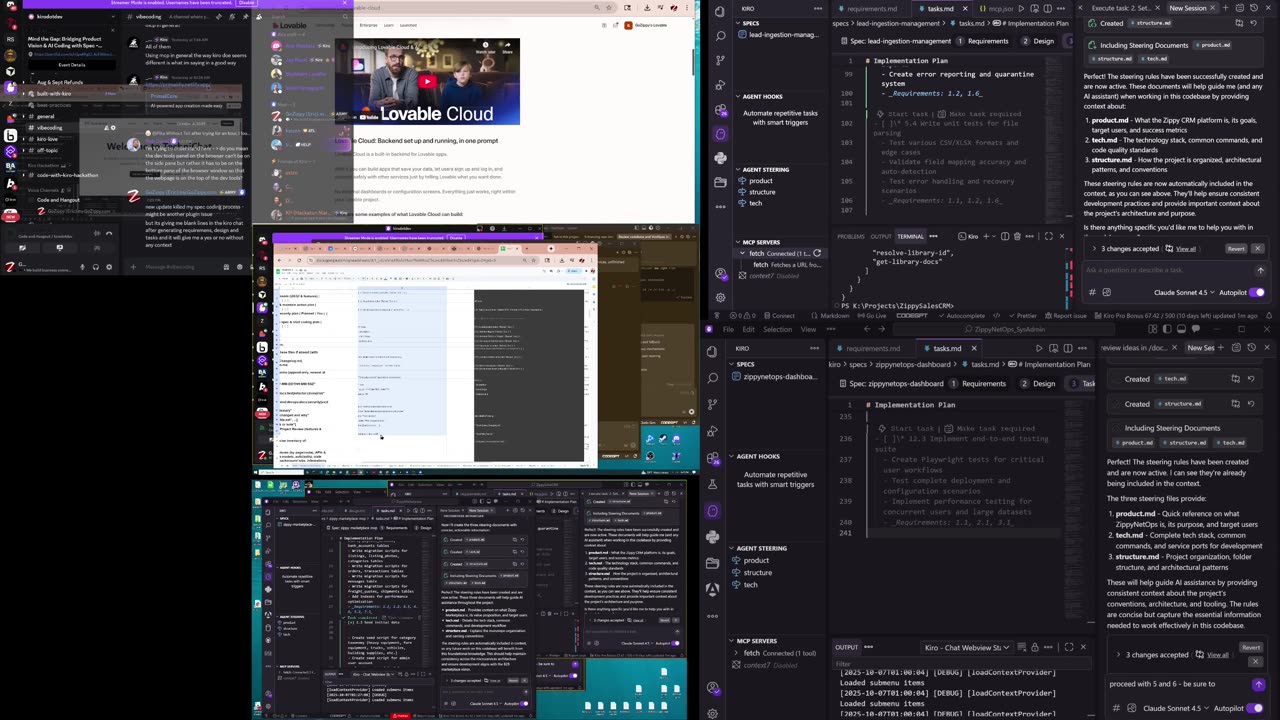Lock output scroll in bottom Kiro window
This screenshot has height=720, width=1280.
(1034, 647)
